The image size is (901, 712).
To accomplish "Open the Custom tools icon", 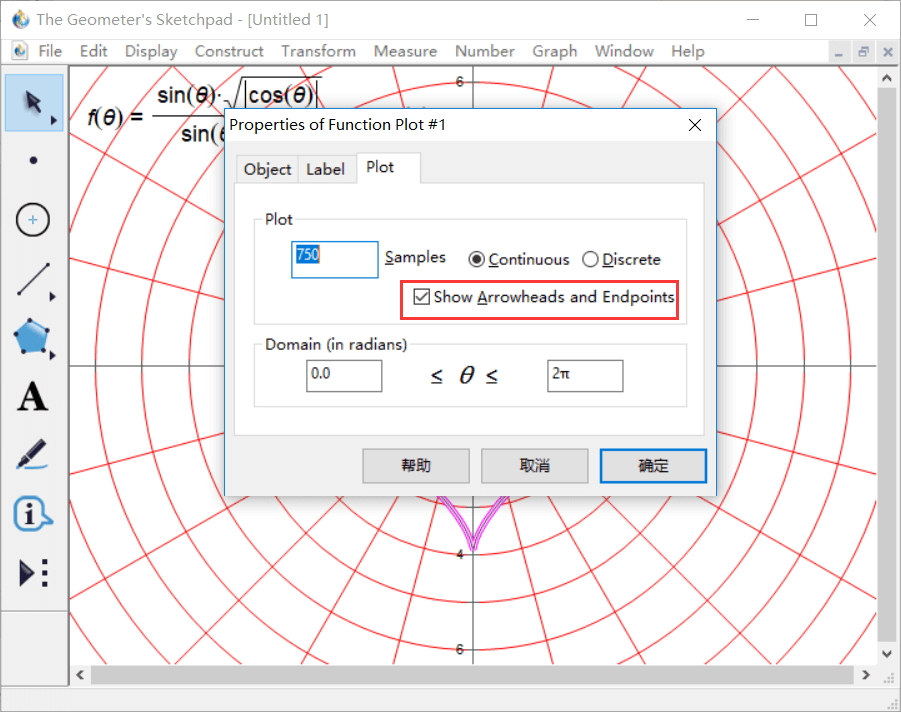I will pos(33,573).
